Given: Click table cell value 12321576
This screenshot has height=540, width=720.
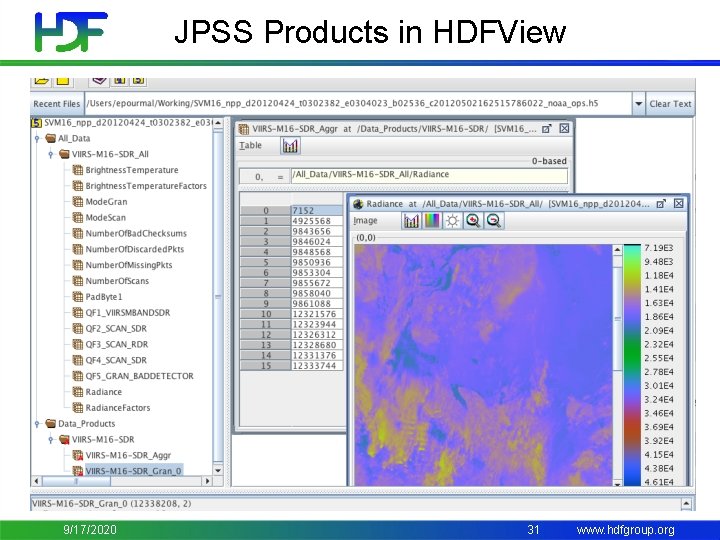Looking at the screenshot, I should (317, 314).
